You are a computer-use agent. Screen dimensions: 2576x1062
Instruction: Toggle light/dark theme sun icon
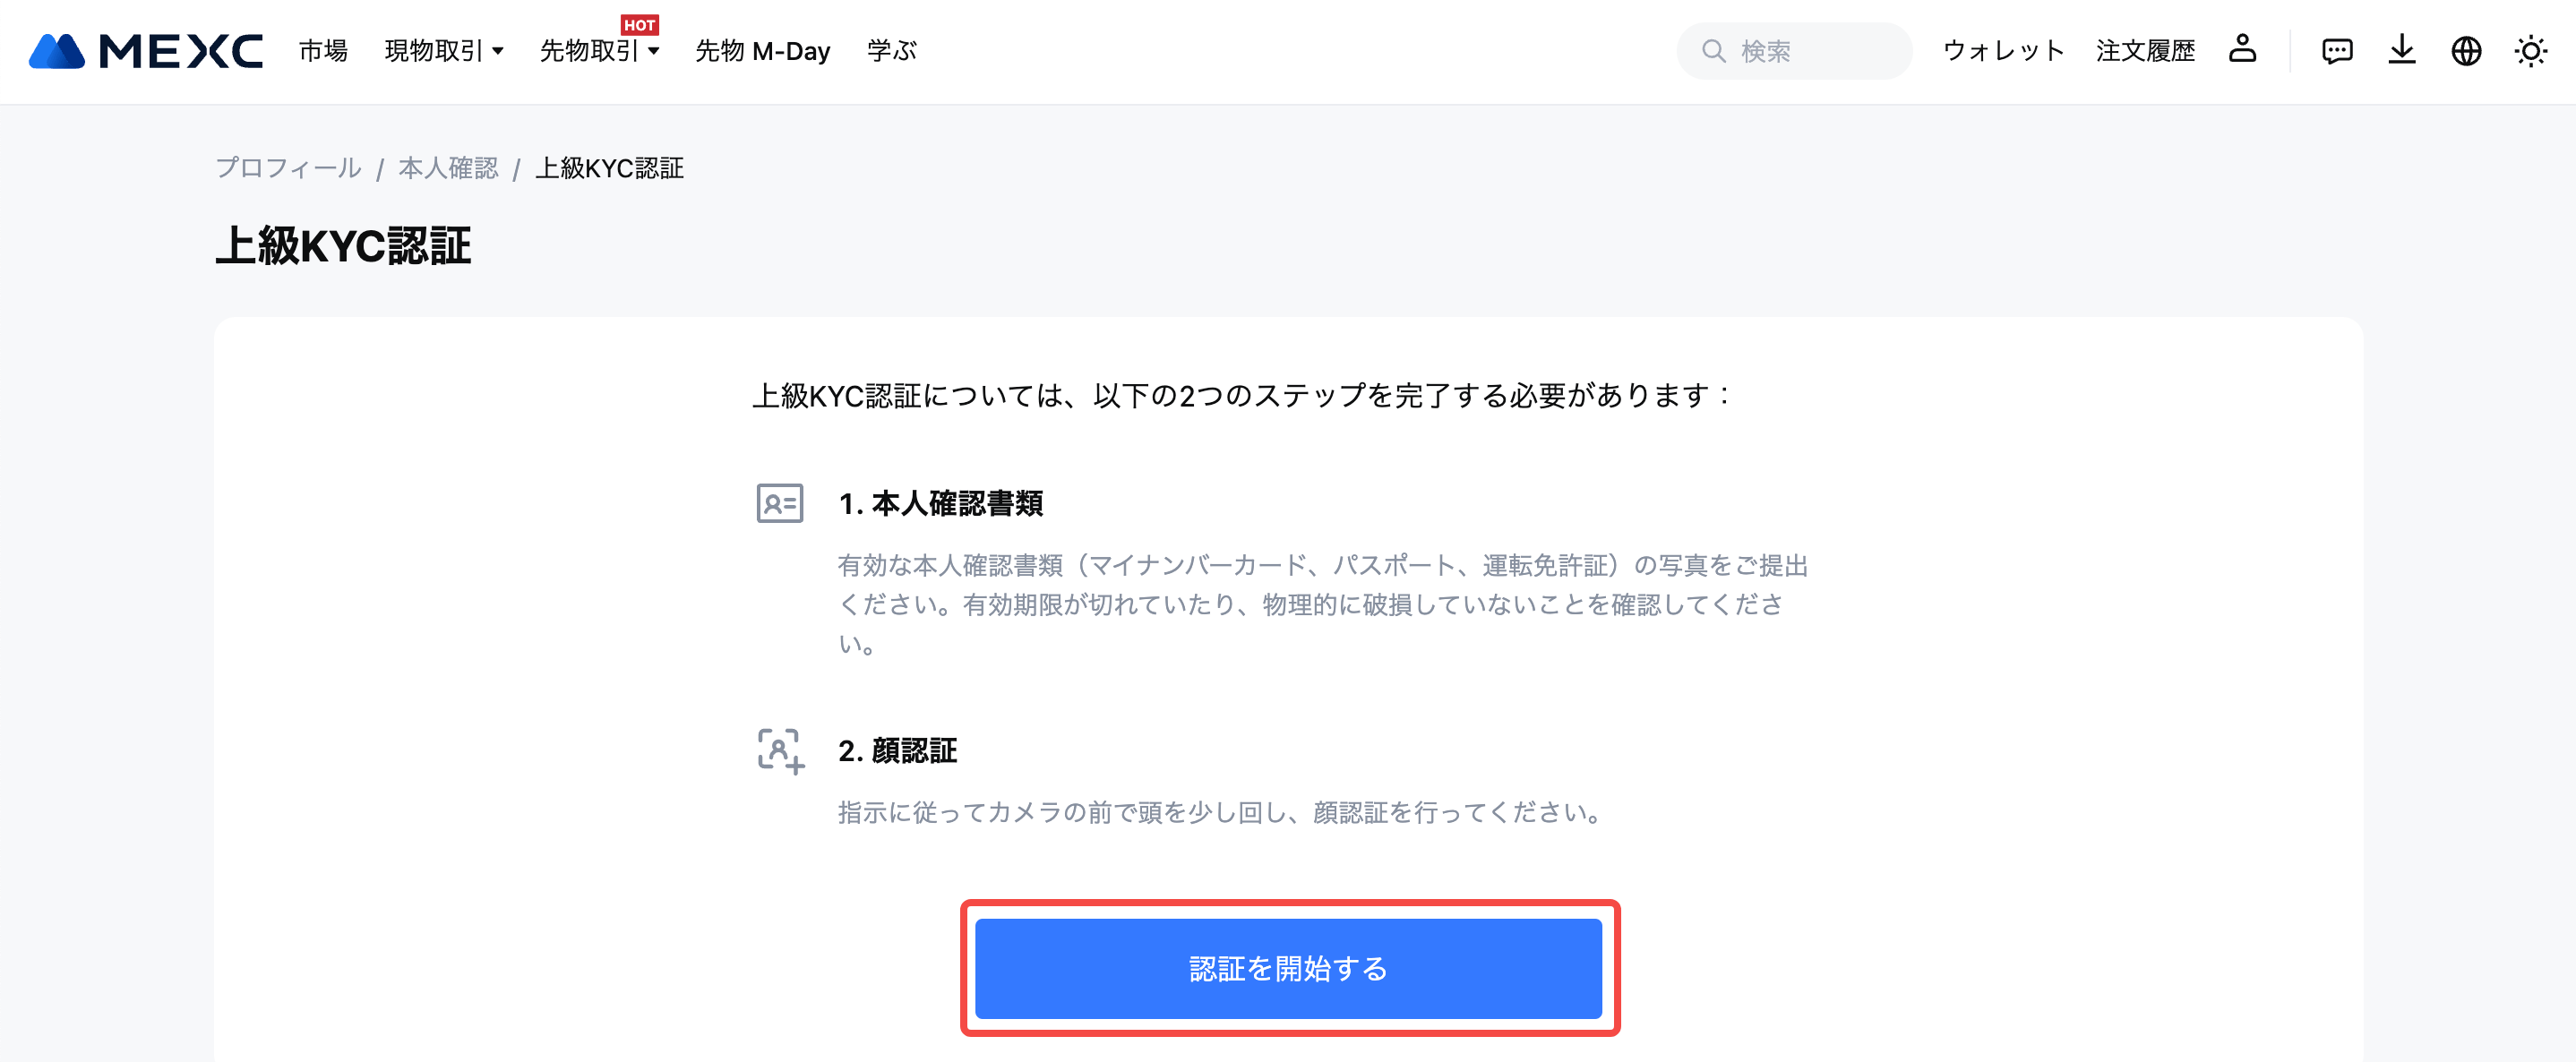2531,51
